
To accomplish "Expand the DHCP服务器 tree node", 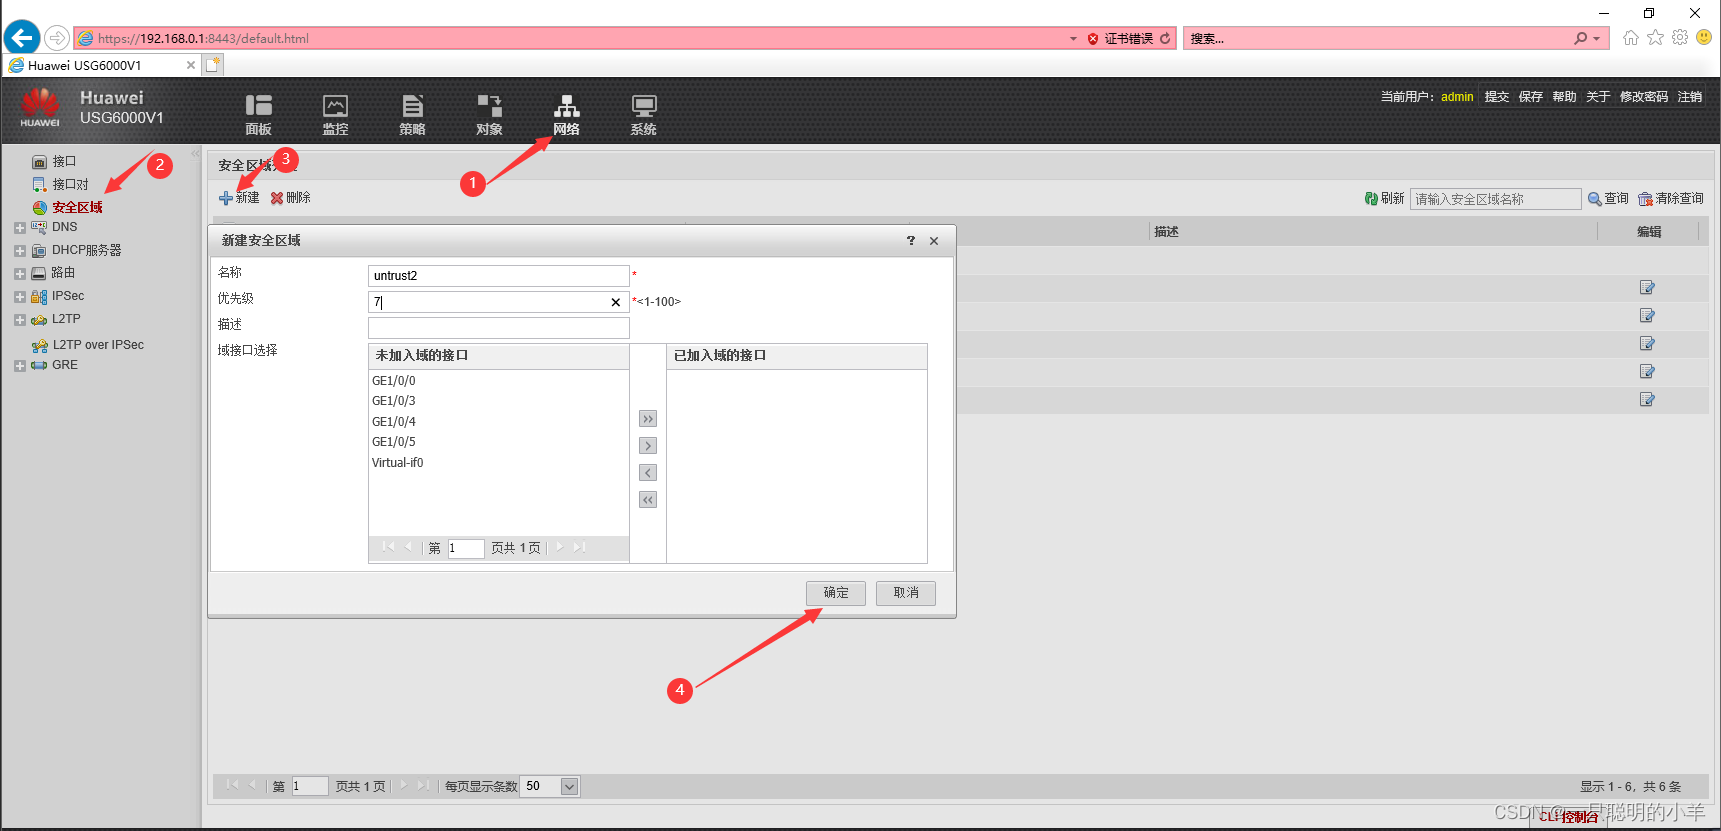I will click(19, 251).
